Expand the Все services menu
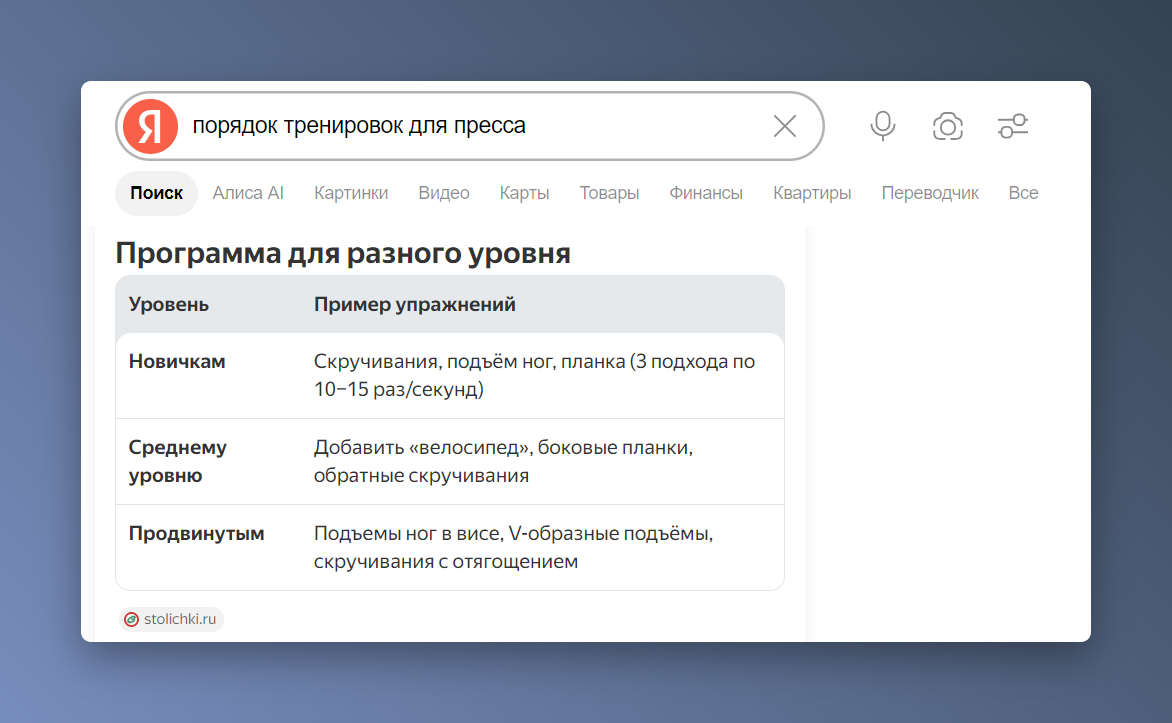This screenshot has height=723, width=1172. [1023, 193]
